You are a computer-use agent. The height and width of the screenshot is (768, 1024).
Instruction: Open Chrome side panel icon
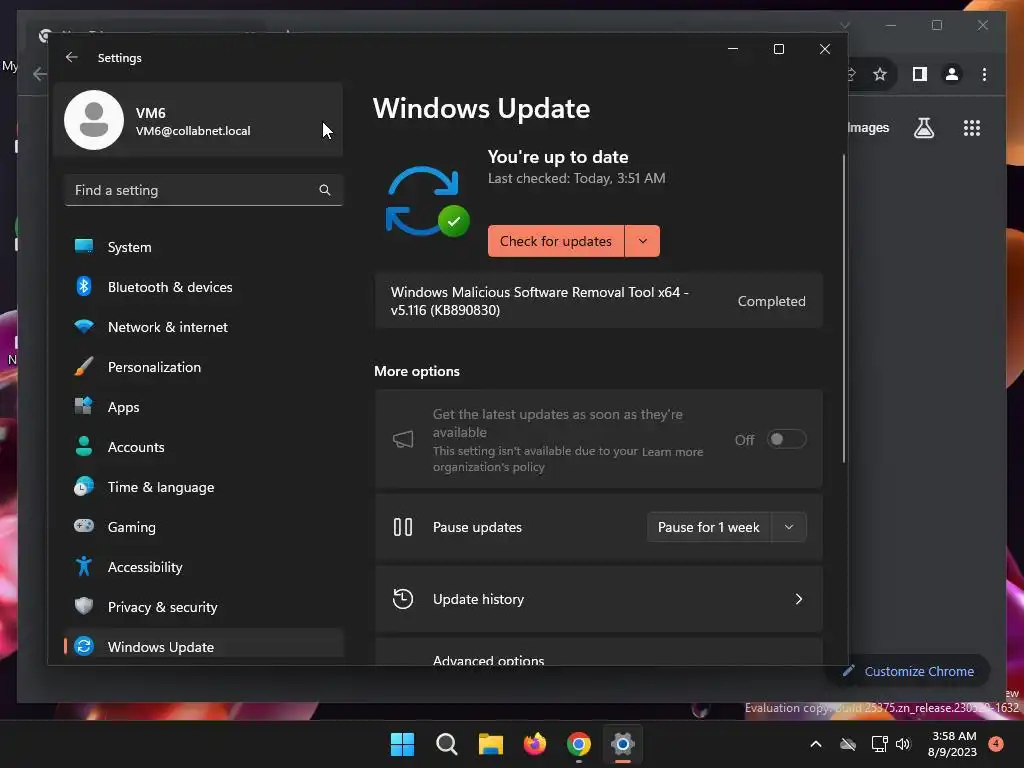click(920, 74)
